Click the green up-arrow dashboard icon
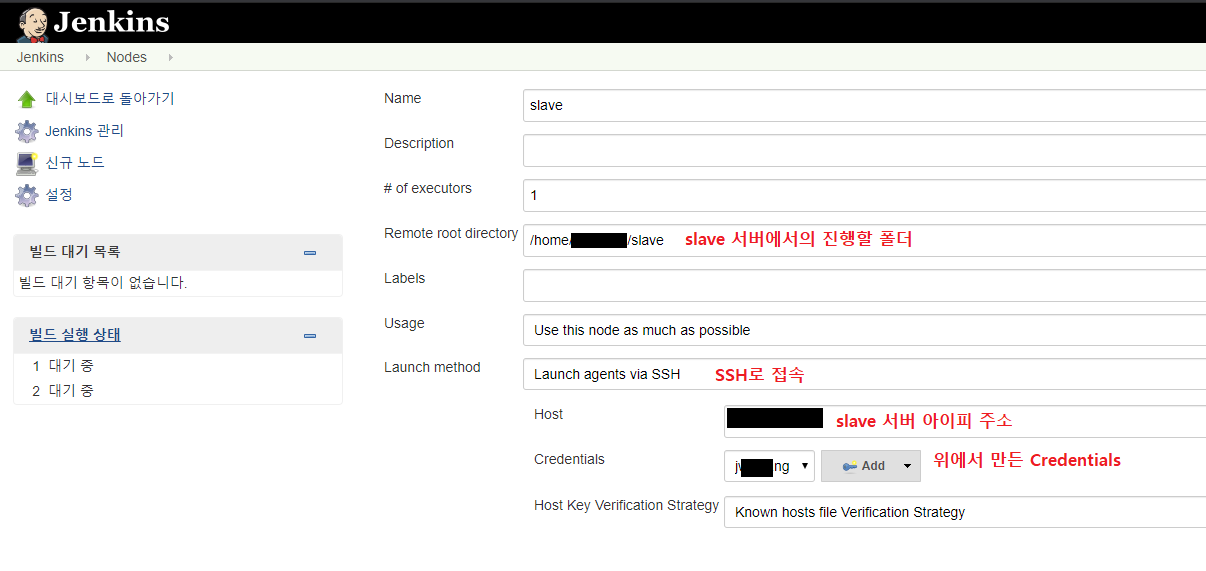Viewport: 1206px width, 571px height. coord(27,99)
